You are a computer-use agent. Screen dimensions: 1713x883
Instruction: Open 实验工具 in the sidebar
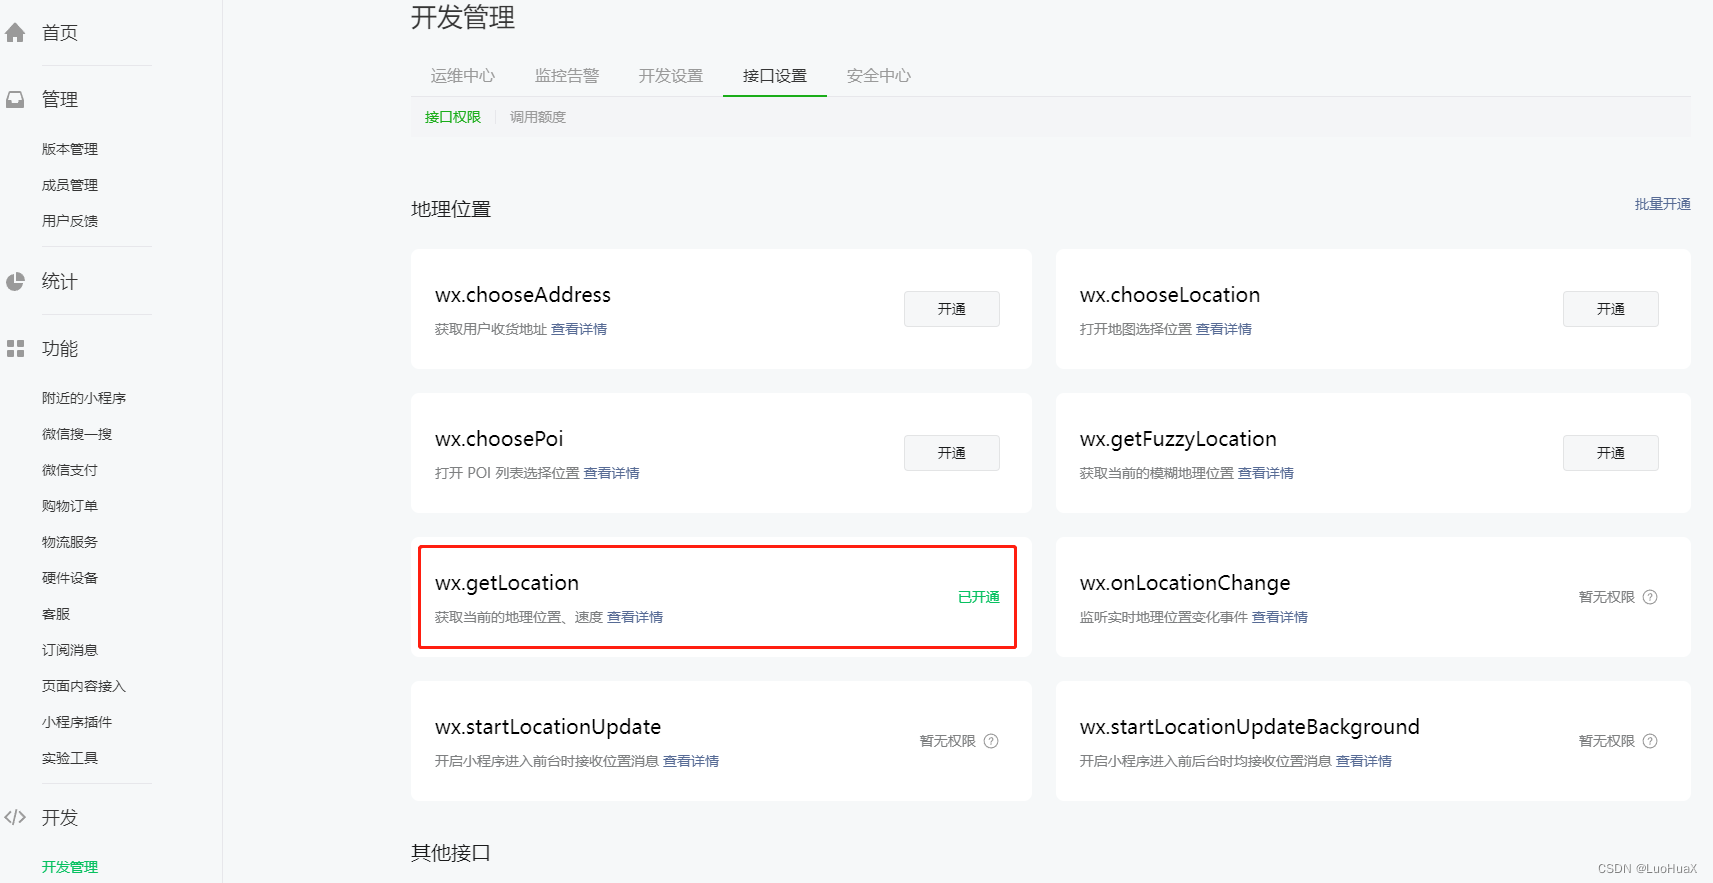[x=70, y=758]
